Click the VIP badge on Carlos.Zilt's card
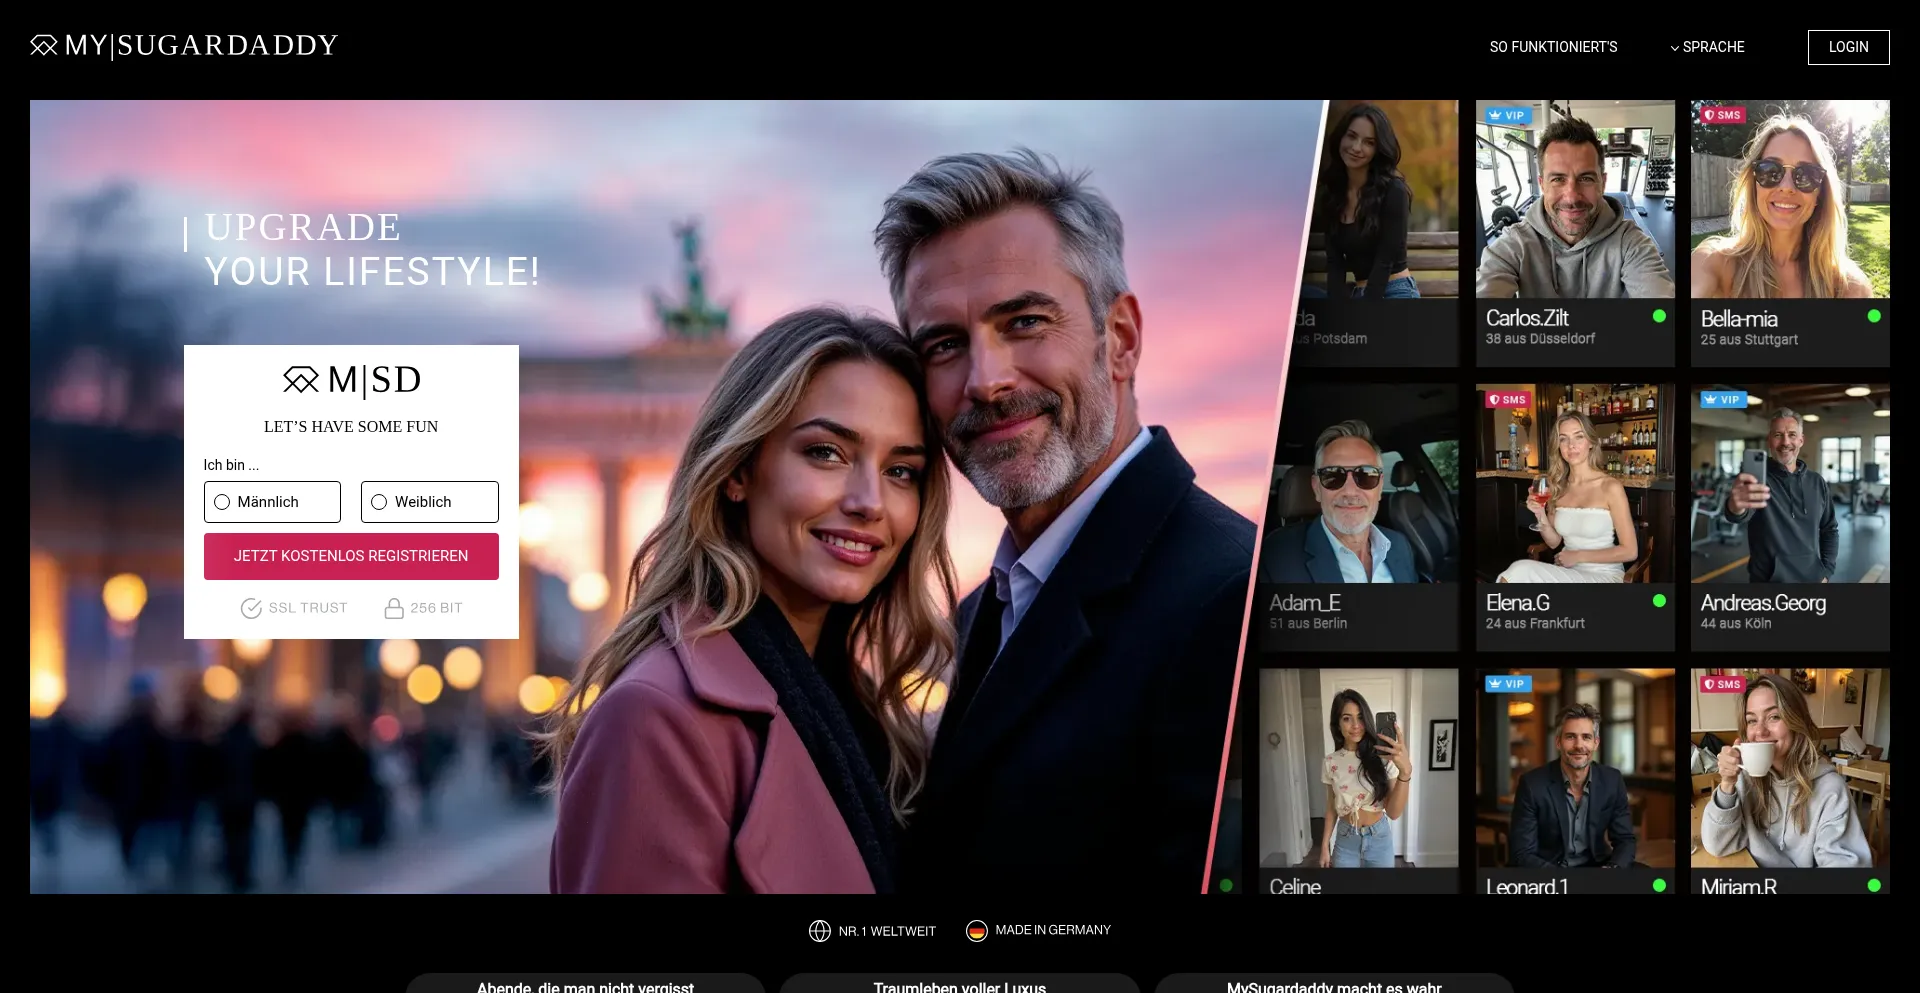 1507,116
